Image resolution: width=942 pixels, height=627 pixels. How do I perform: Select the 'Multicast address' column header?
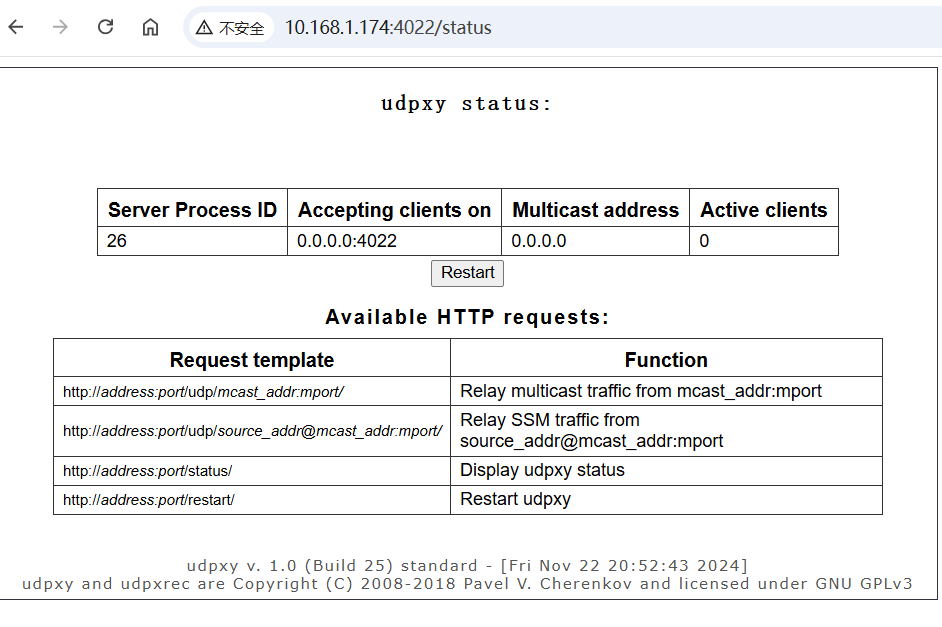595,210
